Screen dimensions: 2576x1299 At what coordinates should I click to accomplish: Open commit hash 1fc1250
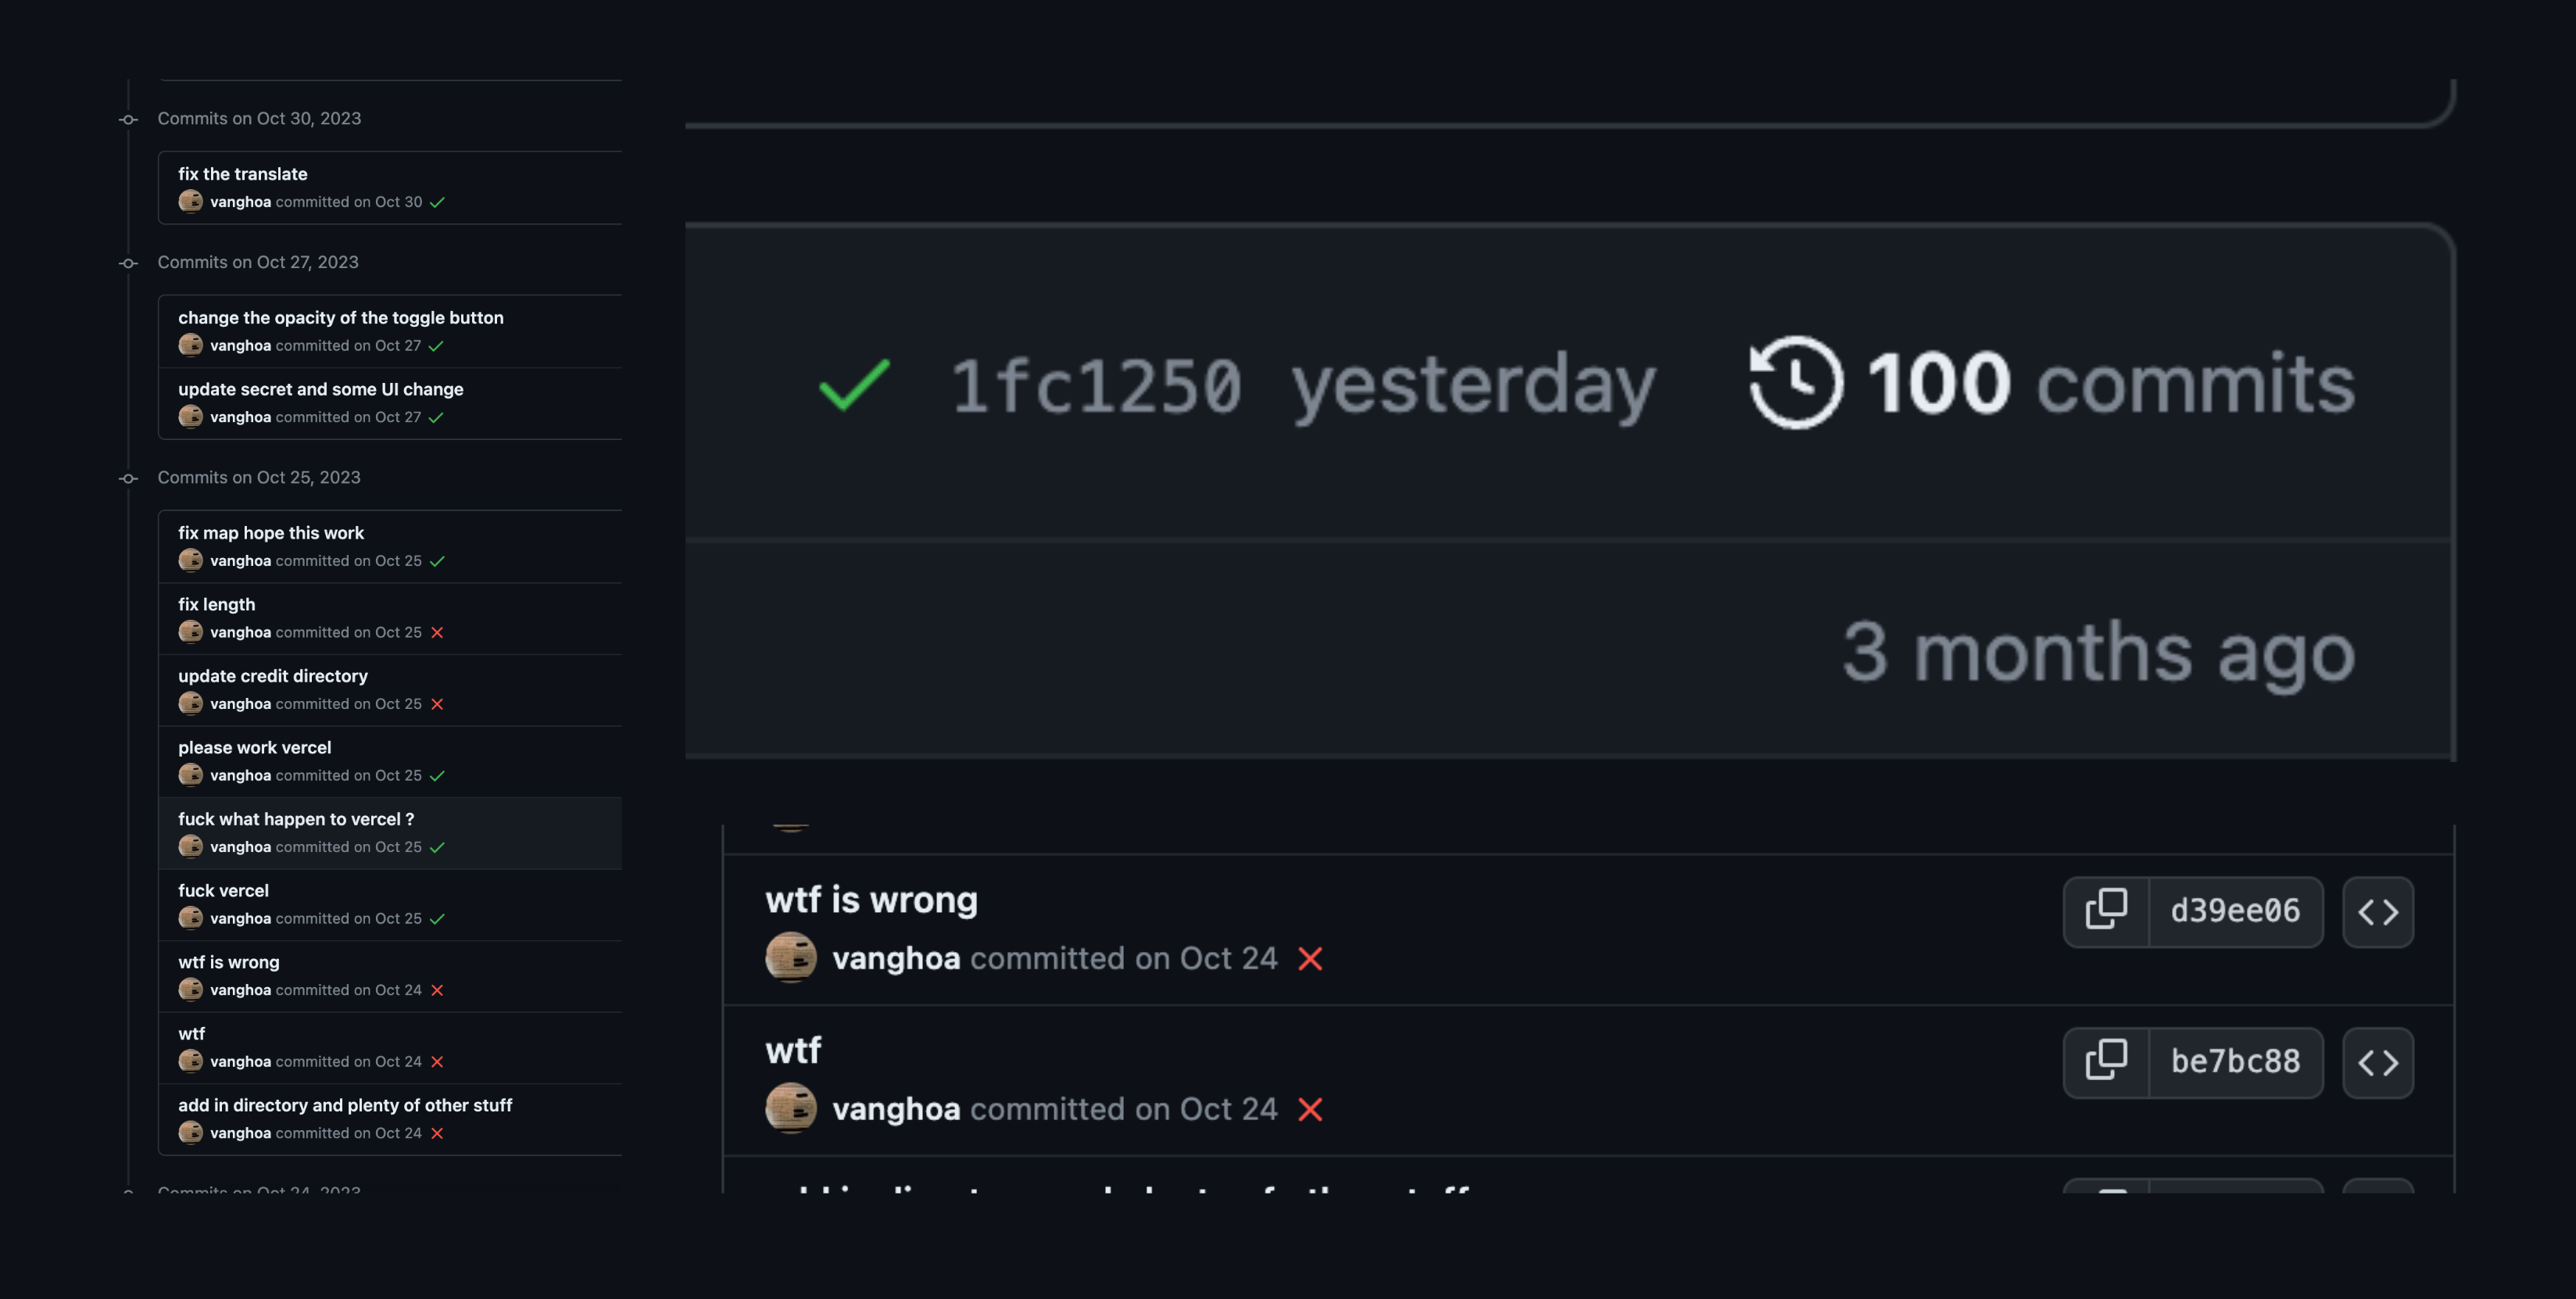coord(1096,386)
